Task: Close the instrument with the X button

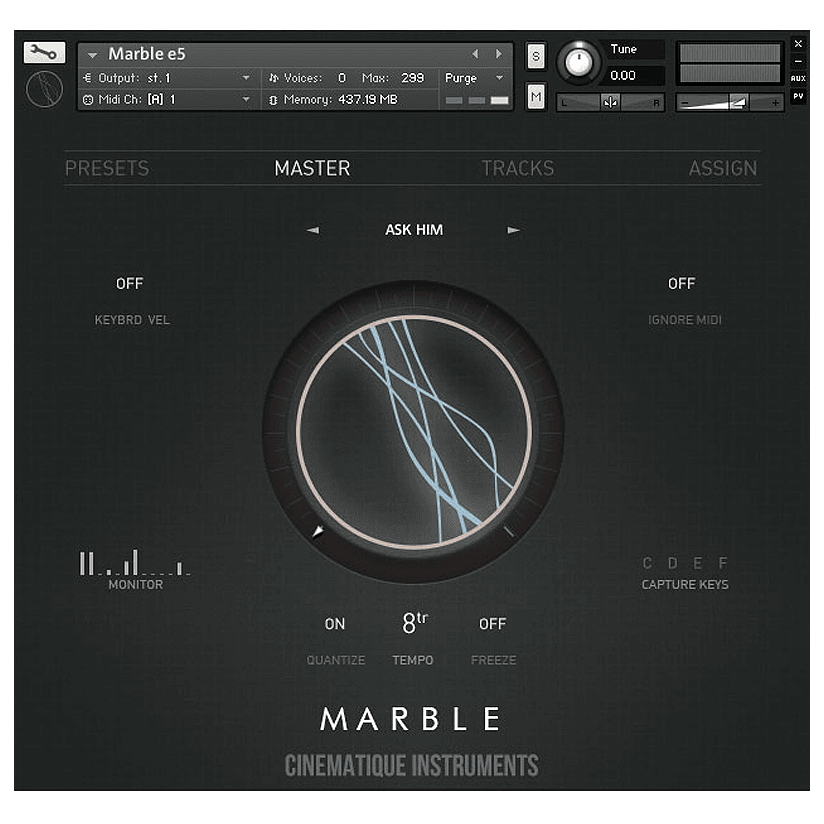Action: click(x=798, y=44)
